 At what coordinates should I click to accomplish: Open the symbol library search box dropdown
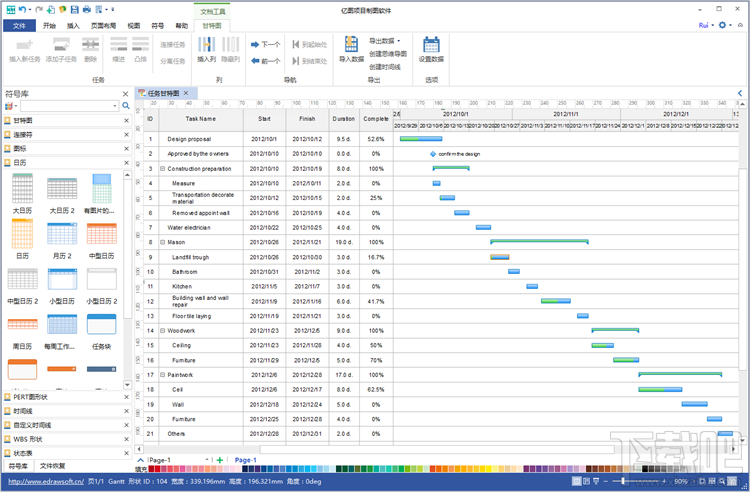coord(115,106)
